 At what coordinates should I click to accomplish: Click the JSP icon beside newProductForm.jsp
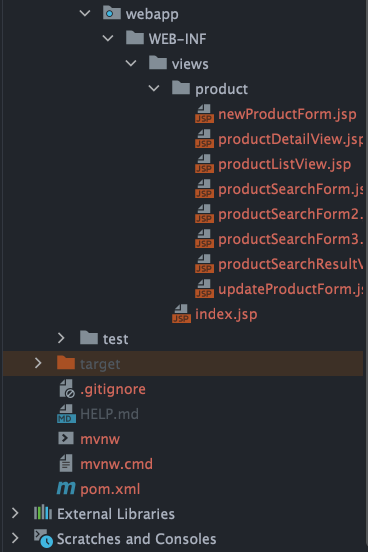tap(204, 114)
